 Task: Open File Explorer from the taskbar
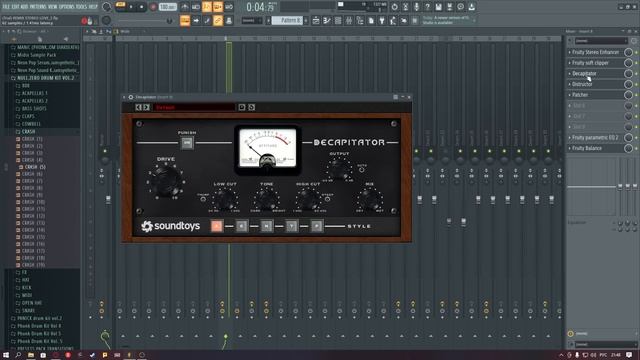31,355
